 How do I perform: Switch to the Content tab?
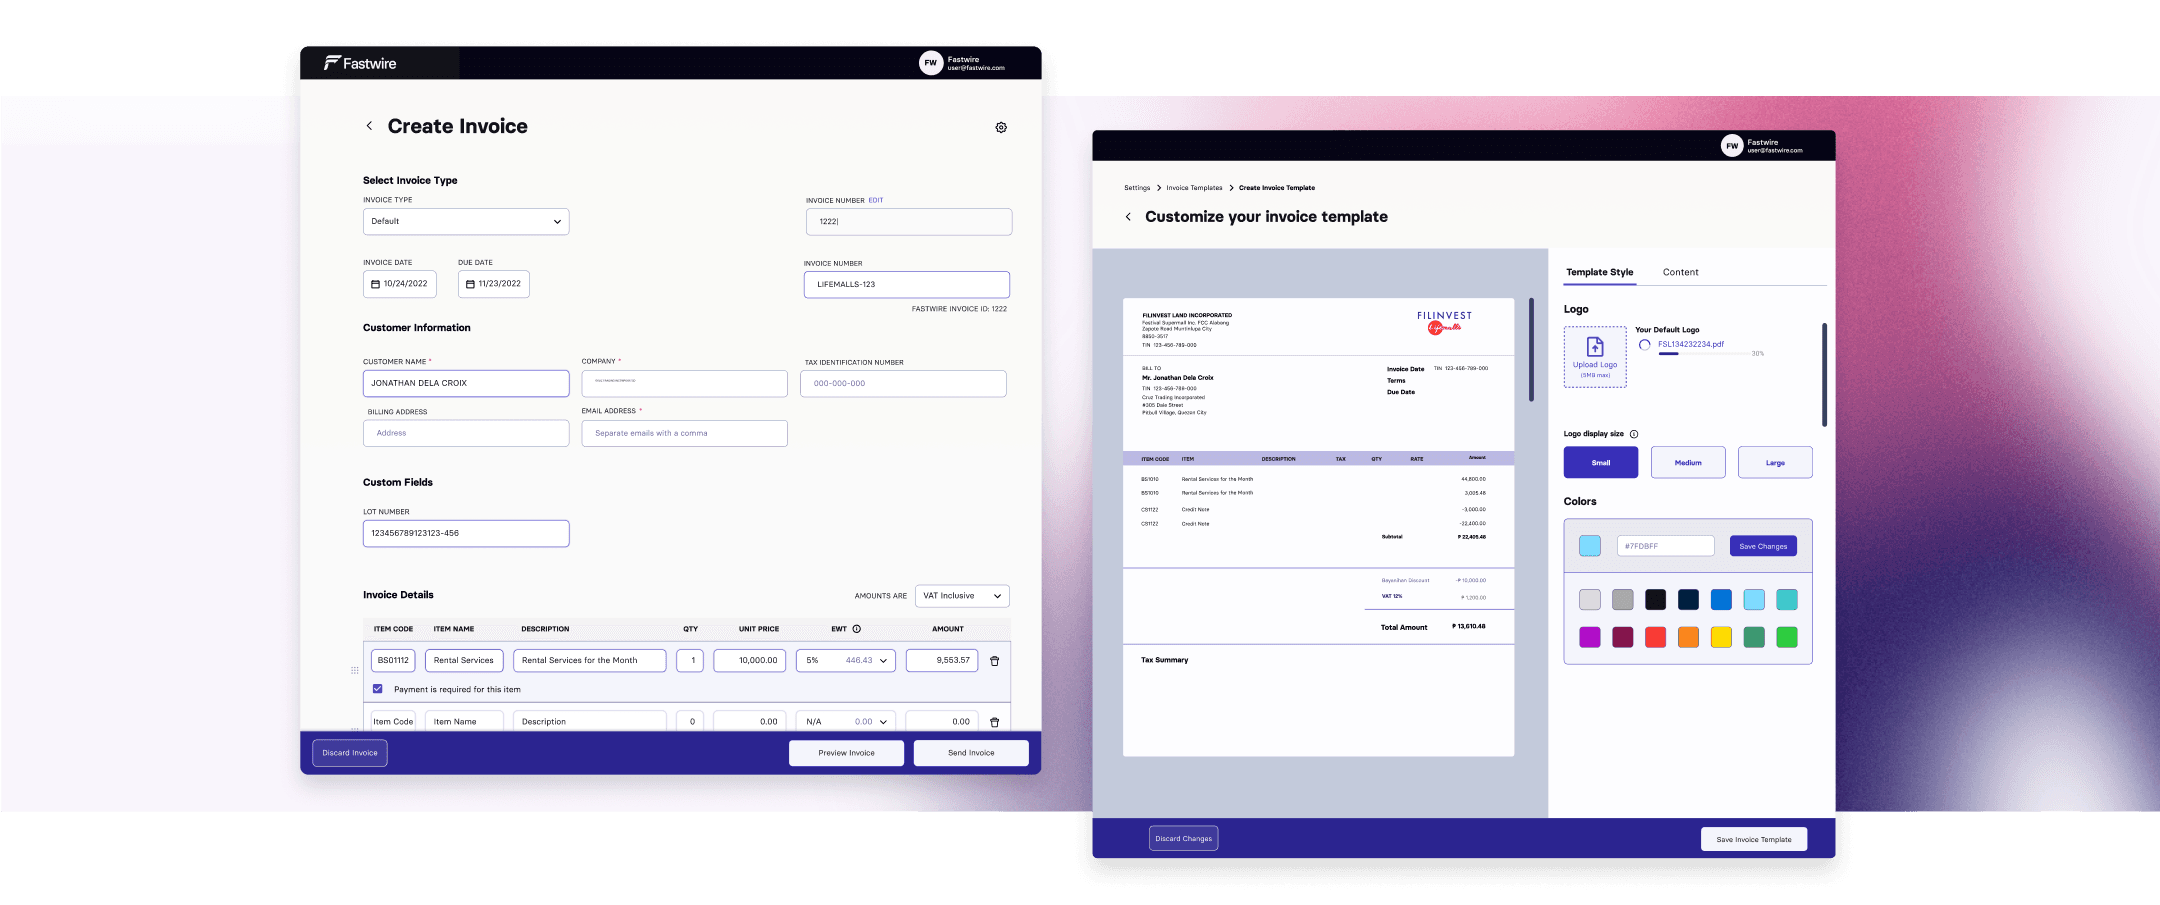[x=1680, y=272]
